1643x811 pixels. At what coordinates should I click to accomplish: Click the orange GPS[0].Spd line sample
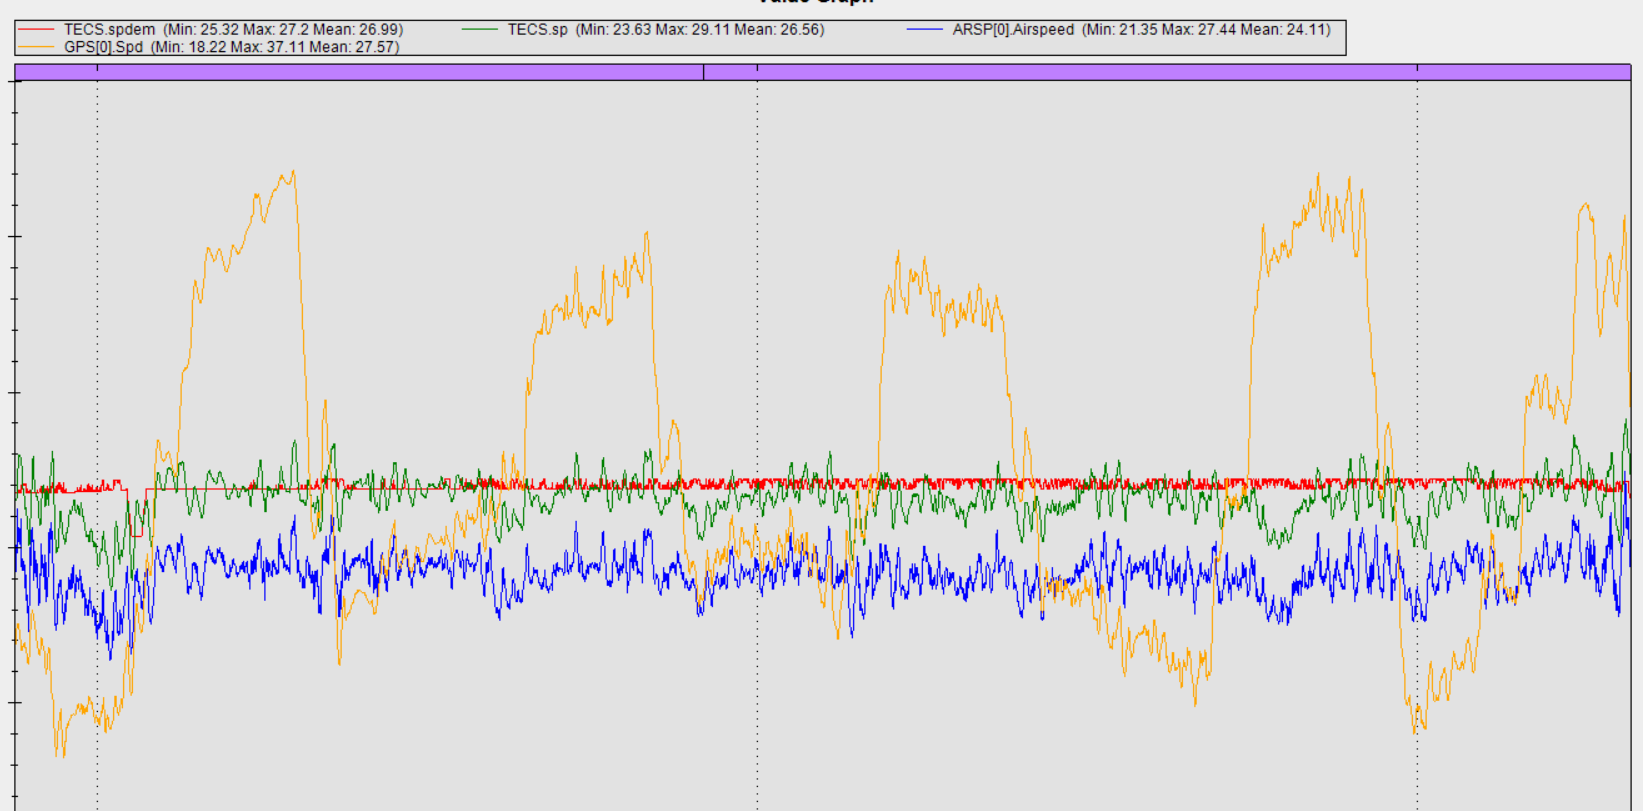(x=36, y=47)
